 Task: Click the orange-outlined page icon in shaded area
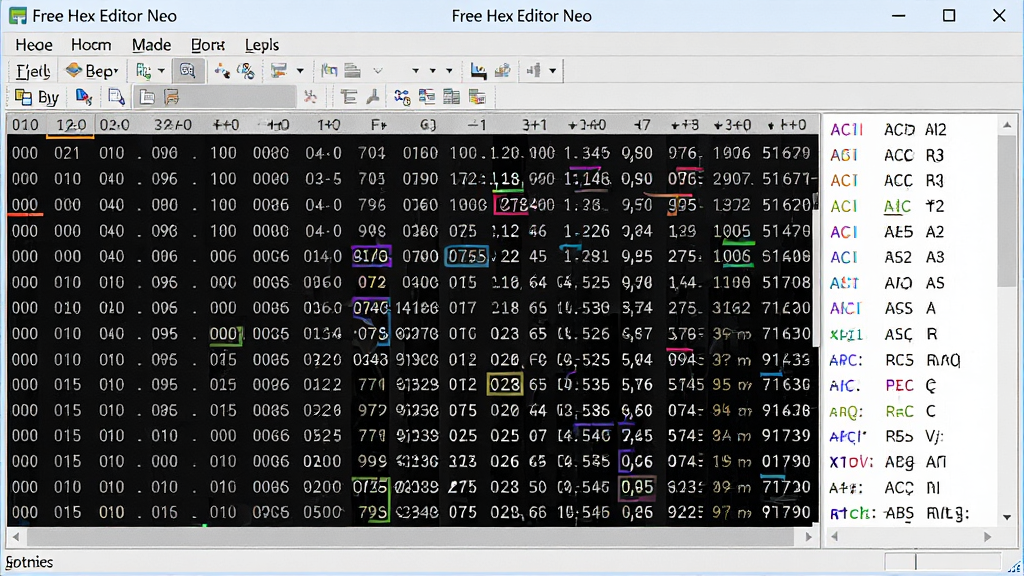click(172, 97)
